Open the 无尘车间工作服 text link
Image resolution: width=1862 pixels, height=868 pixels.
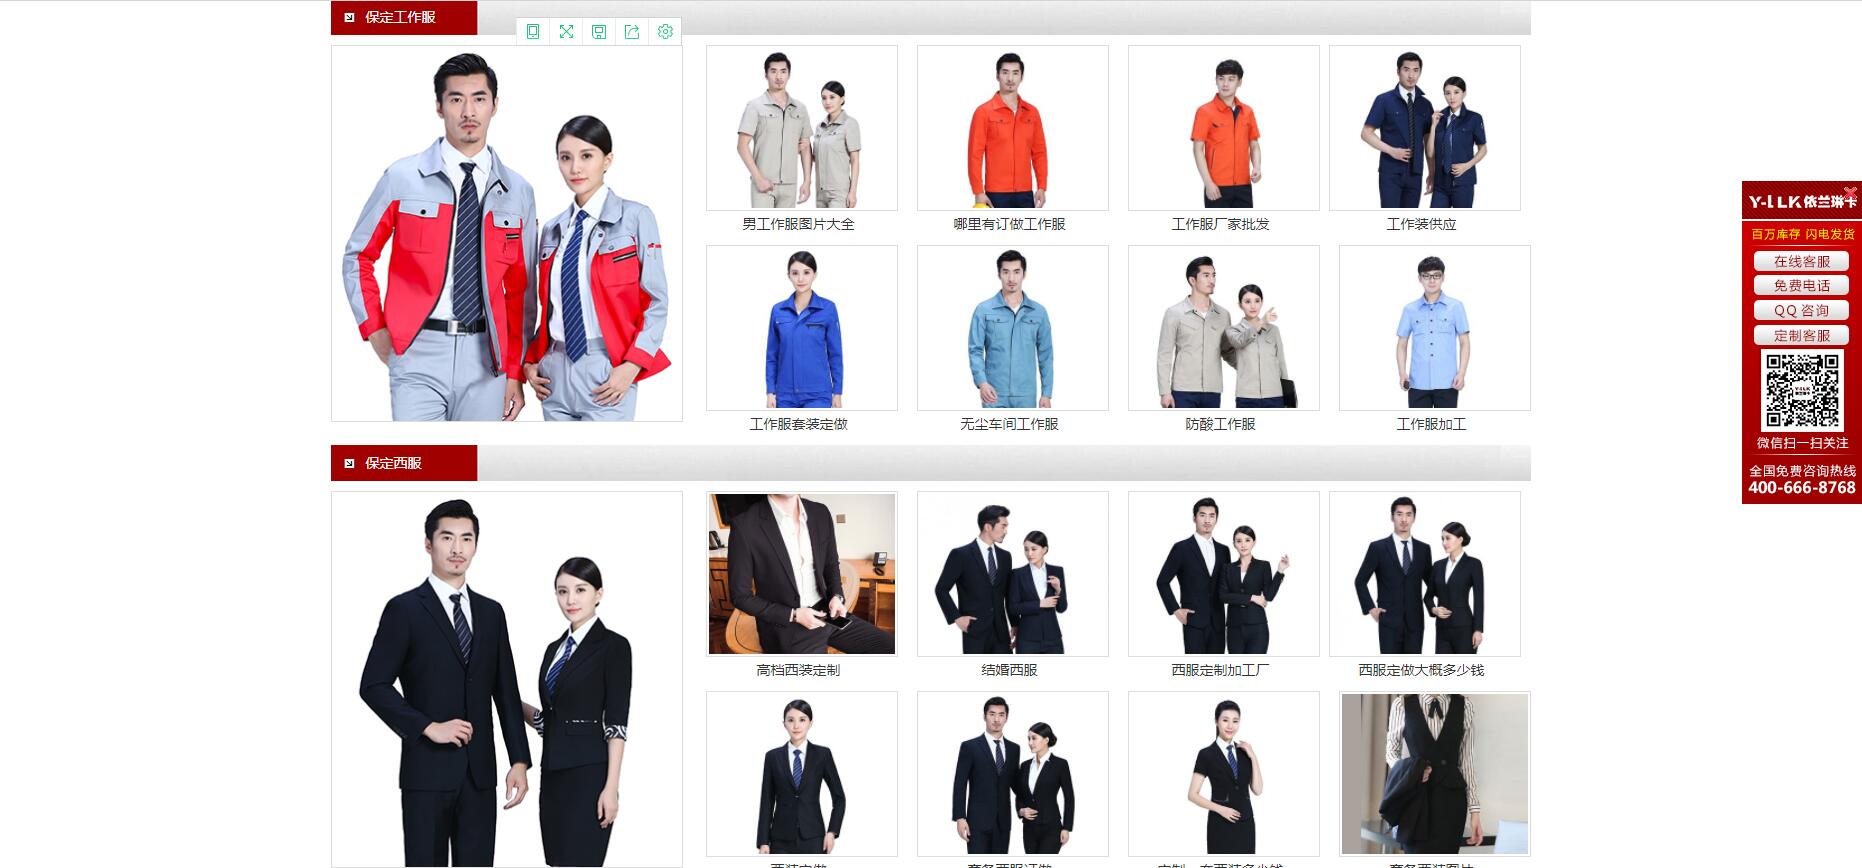(x=1009, y=424)
